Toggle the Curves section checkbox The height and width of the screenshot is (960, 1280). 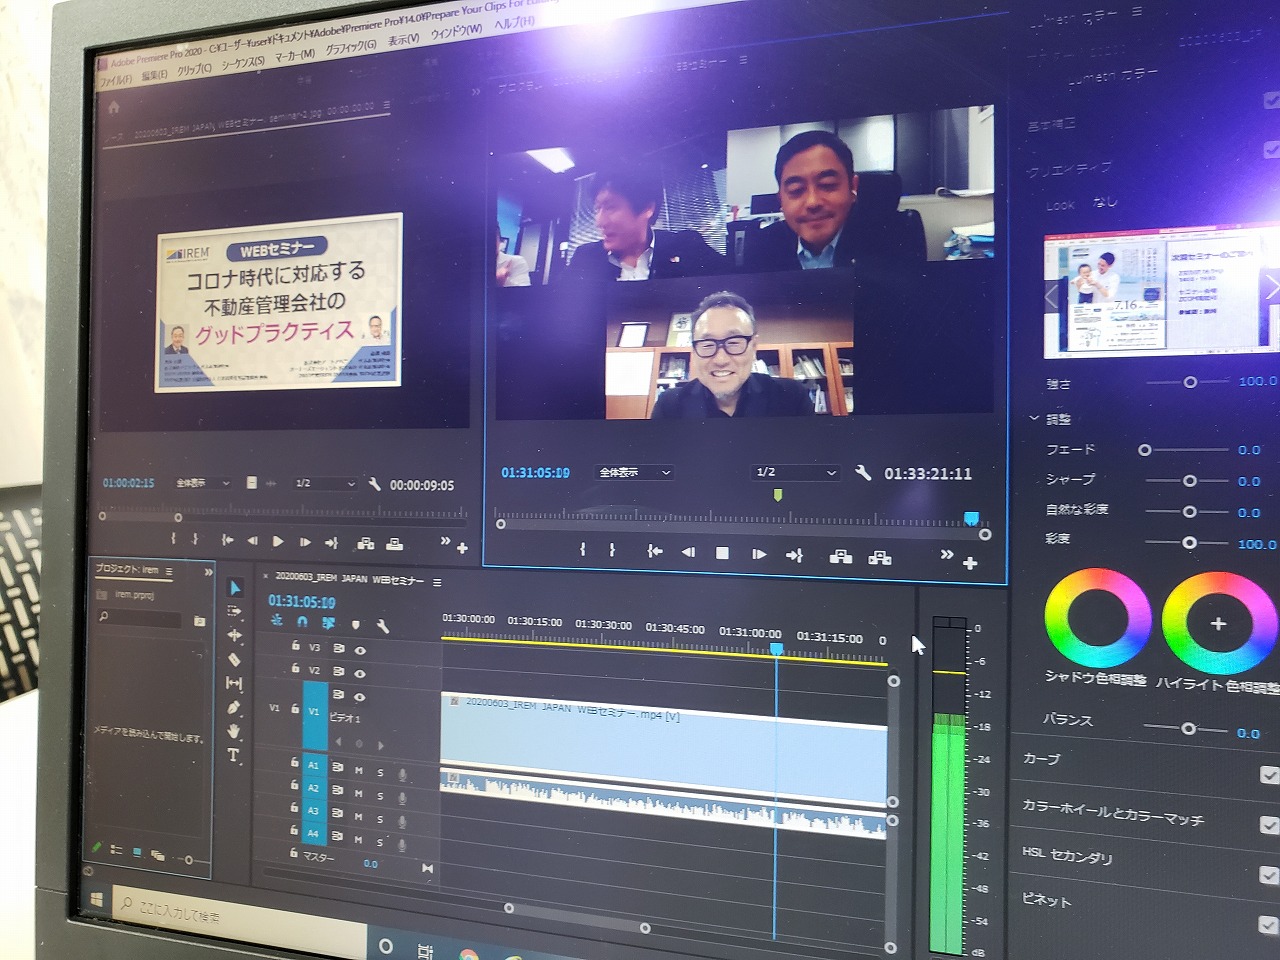1269,775
